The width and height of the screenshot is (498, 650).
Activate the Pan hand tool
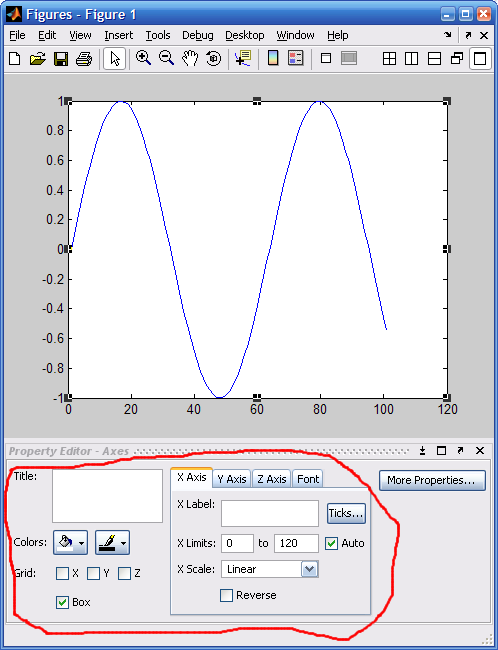190,58
